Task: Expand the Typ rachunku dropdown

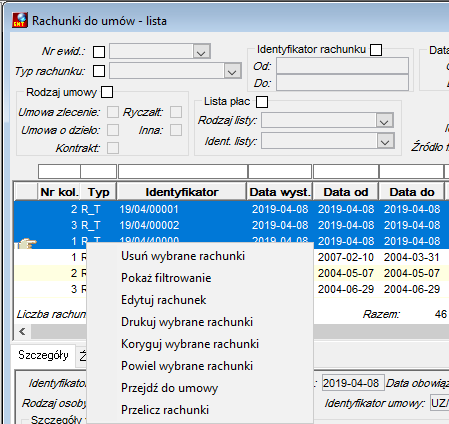Action: point(232,71)
